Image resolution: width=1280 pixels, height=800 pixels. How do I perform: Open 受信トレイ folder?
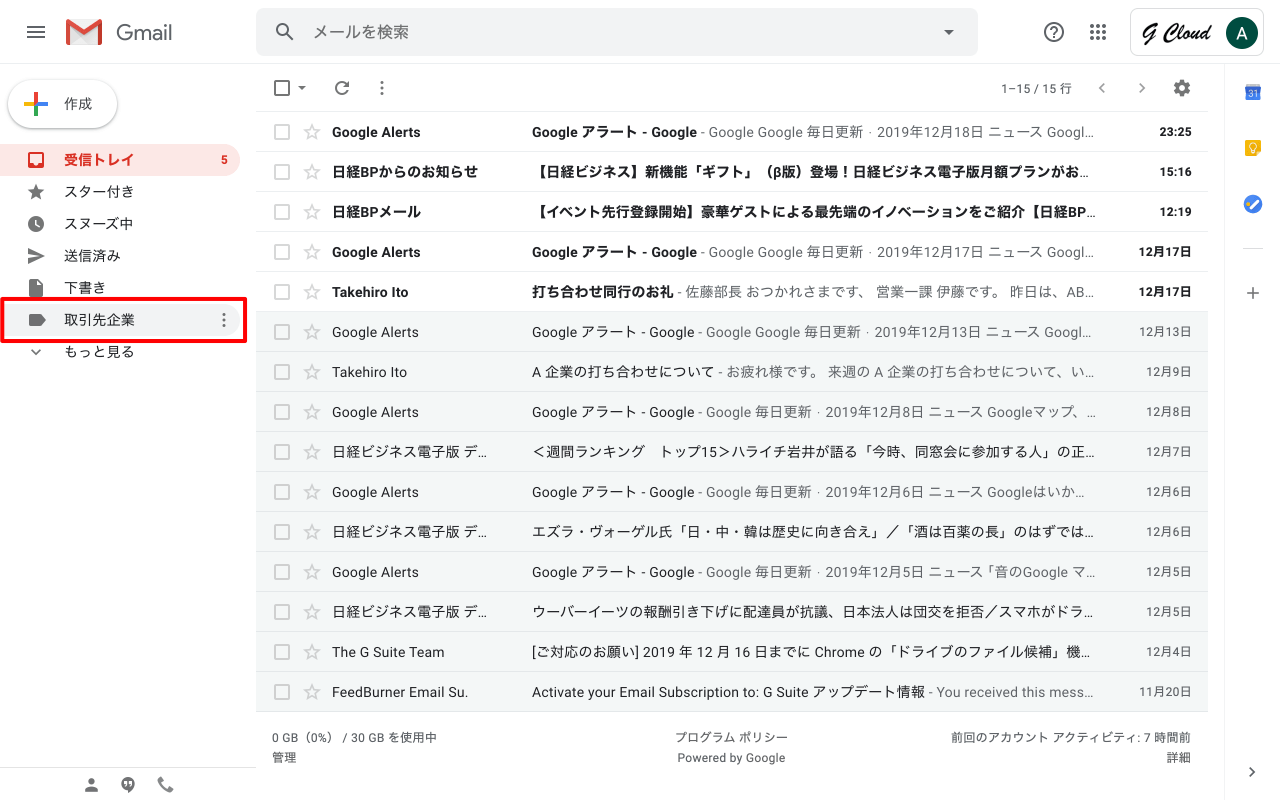click(x=120, y=160)
